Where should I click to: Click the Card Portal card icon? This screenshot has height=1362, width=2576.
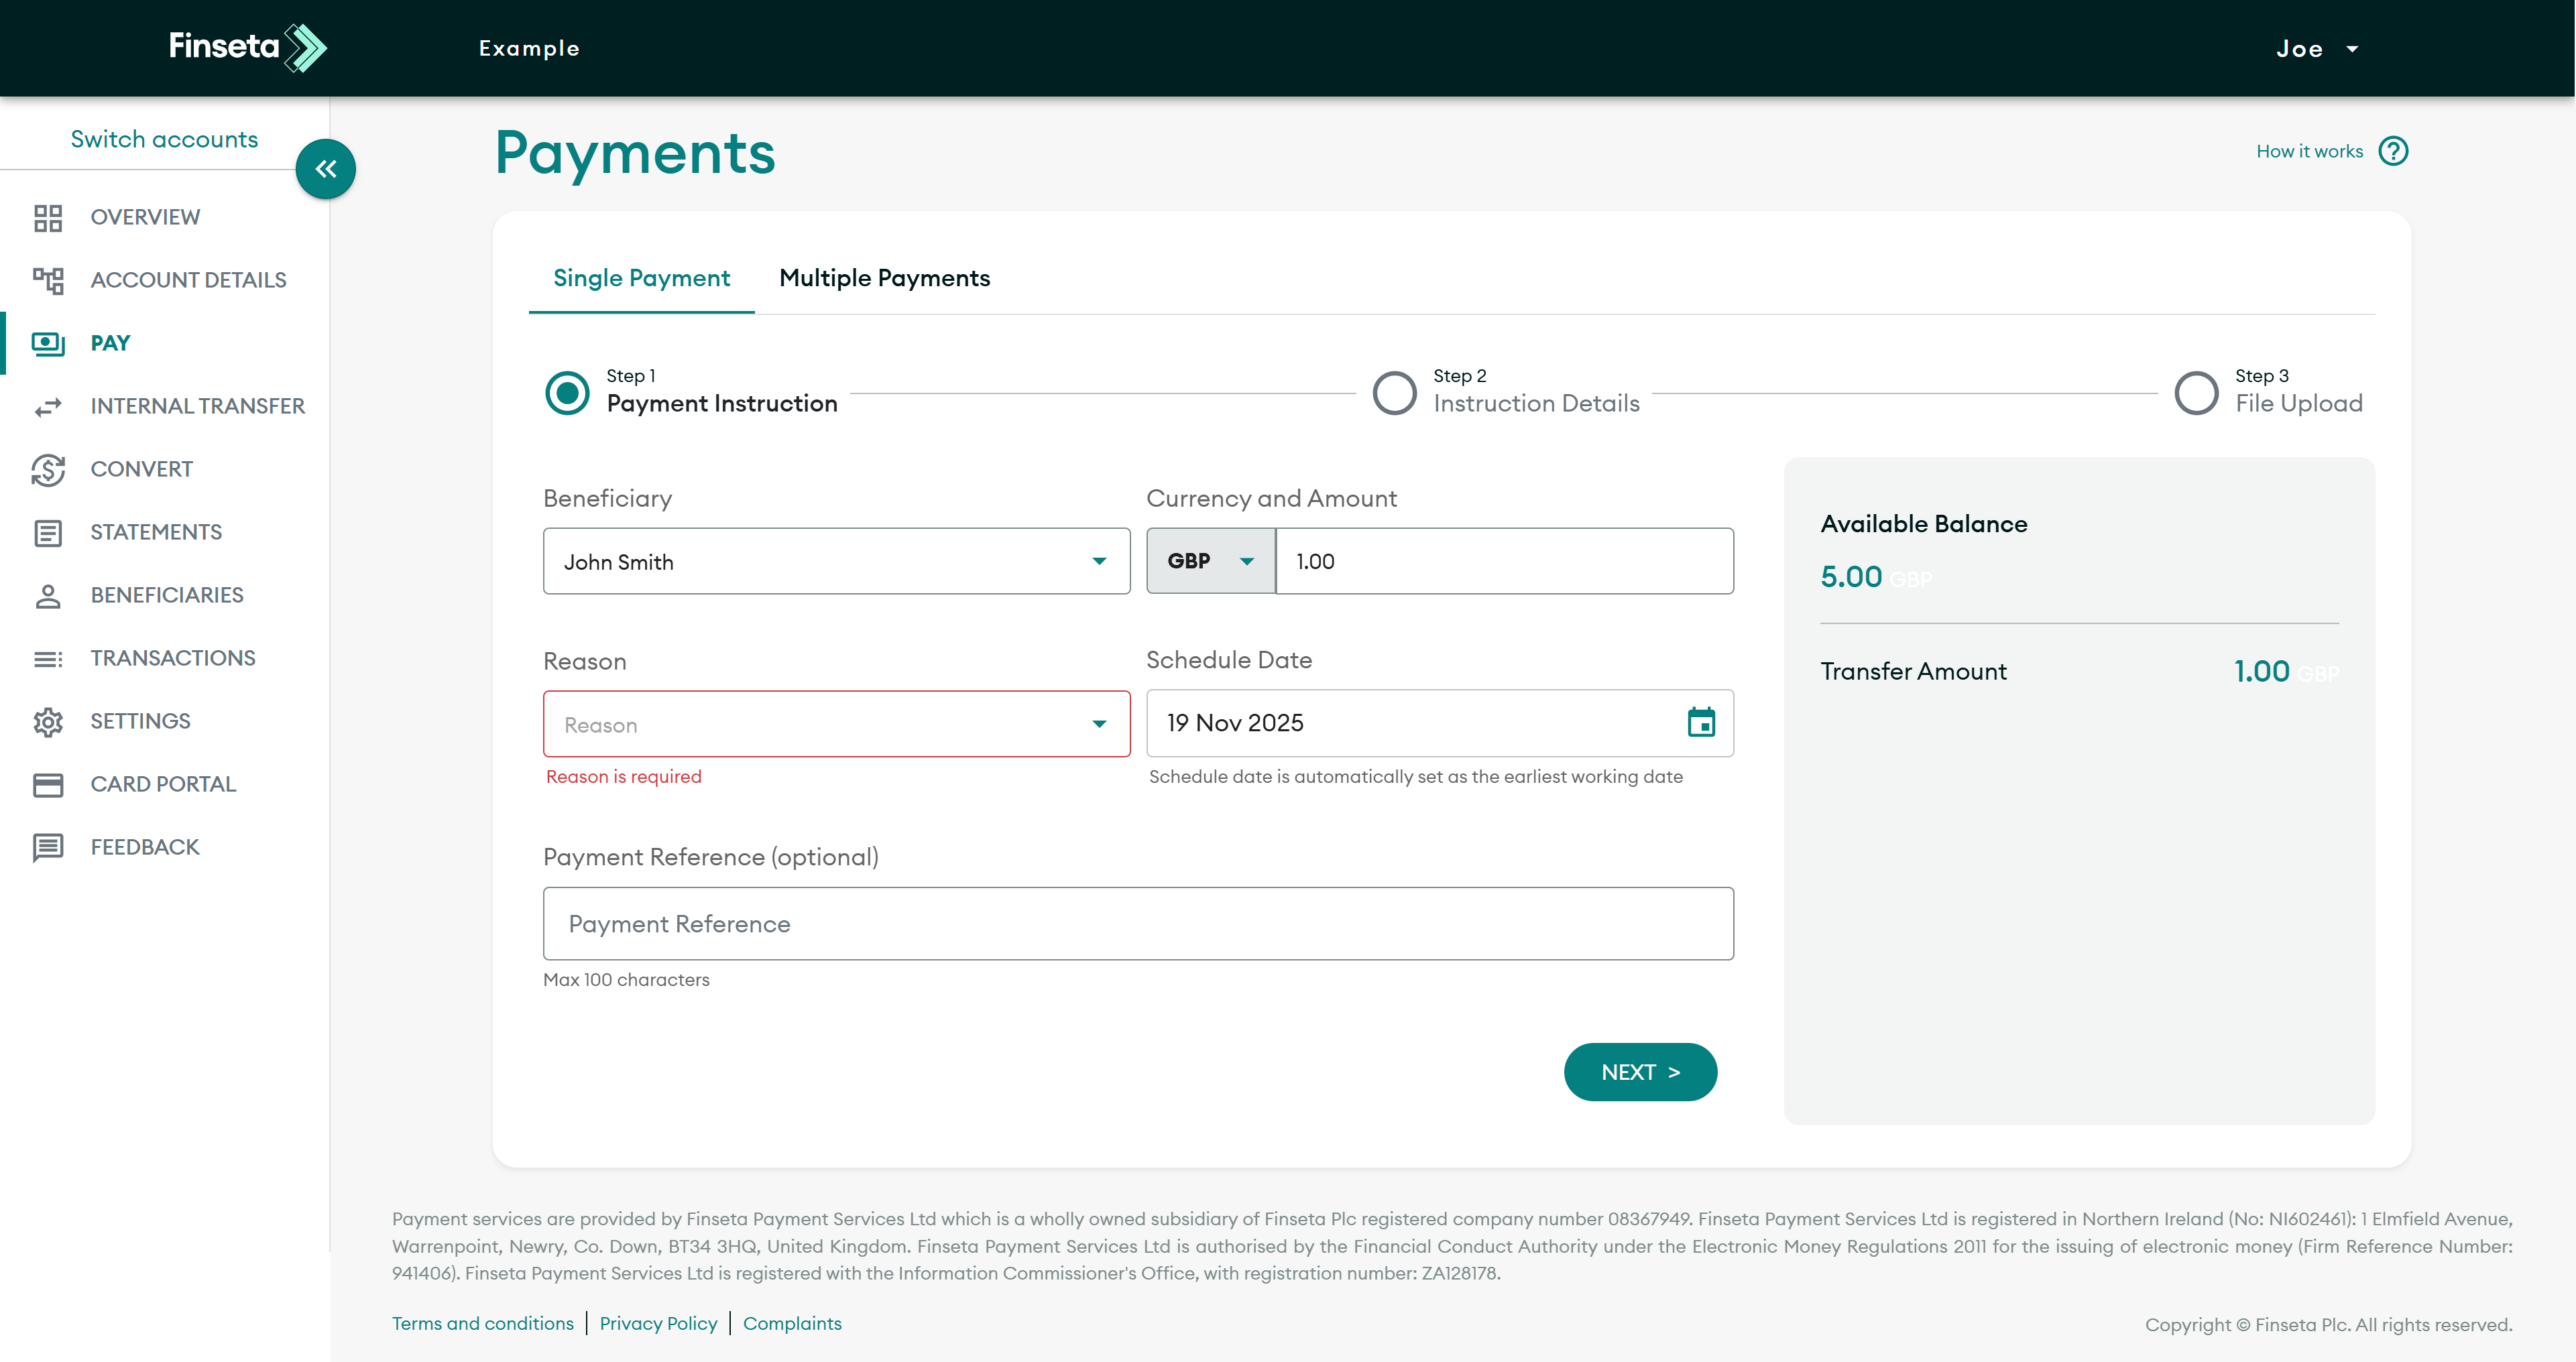click(x=48, y=784)
